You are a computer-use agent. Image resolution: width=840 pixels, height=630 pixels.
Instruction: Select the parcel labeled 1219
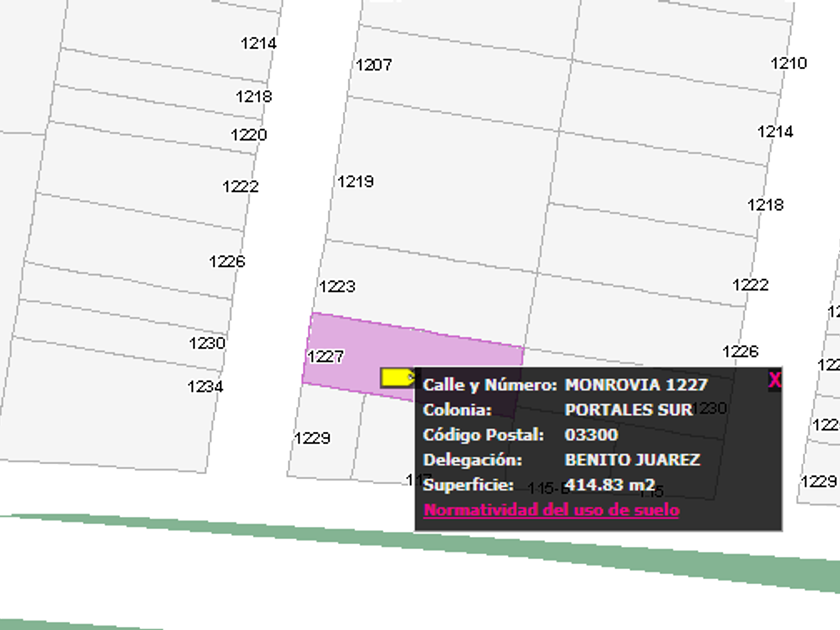click(x=355, y=182)
